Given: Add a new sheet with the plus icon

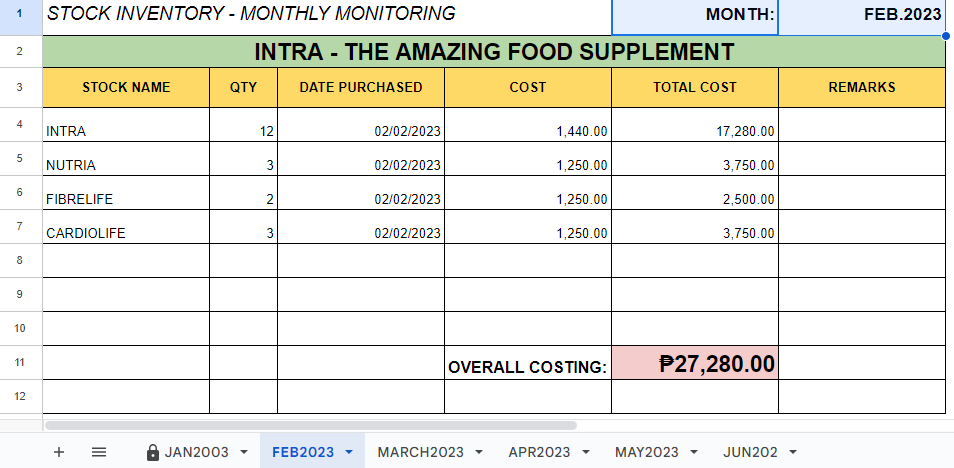Looking at the screenshot, I should 58,452.
